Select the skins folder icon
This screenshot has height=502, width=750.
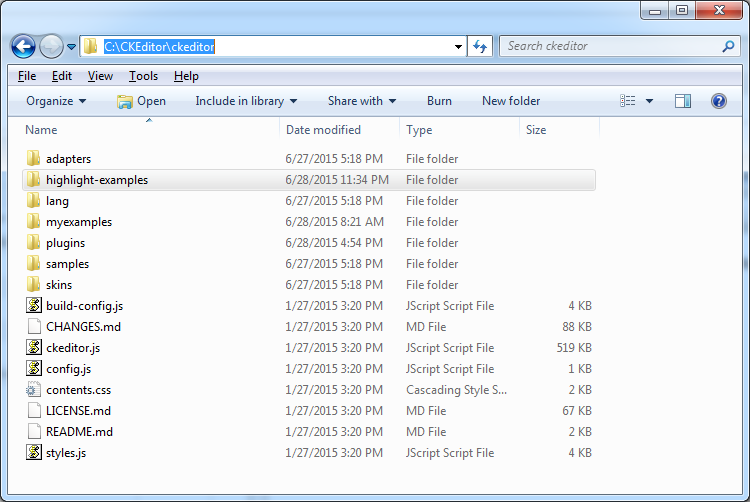tap(33, 284)
